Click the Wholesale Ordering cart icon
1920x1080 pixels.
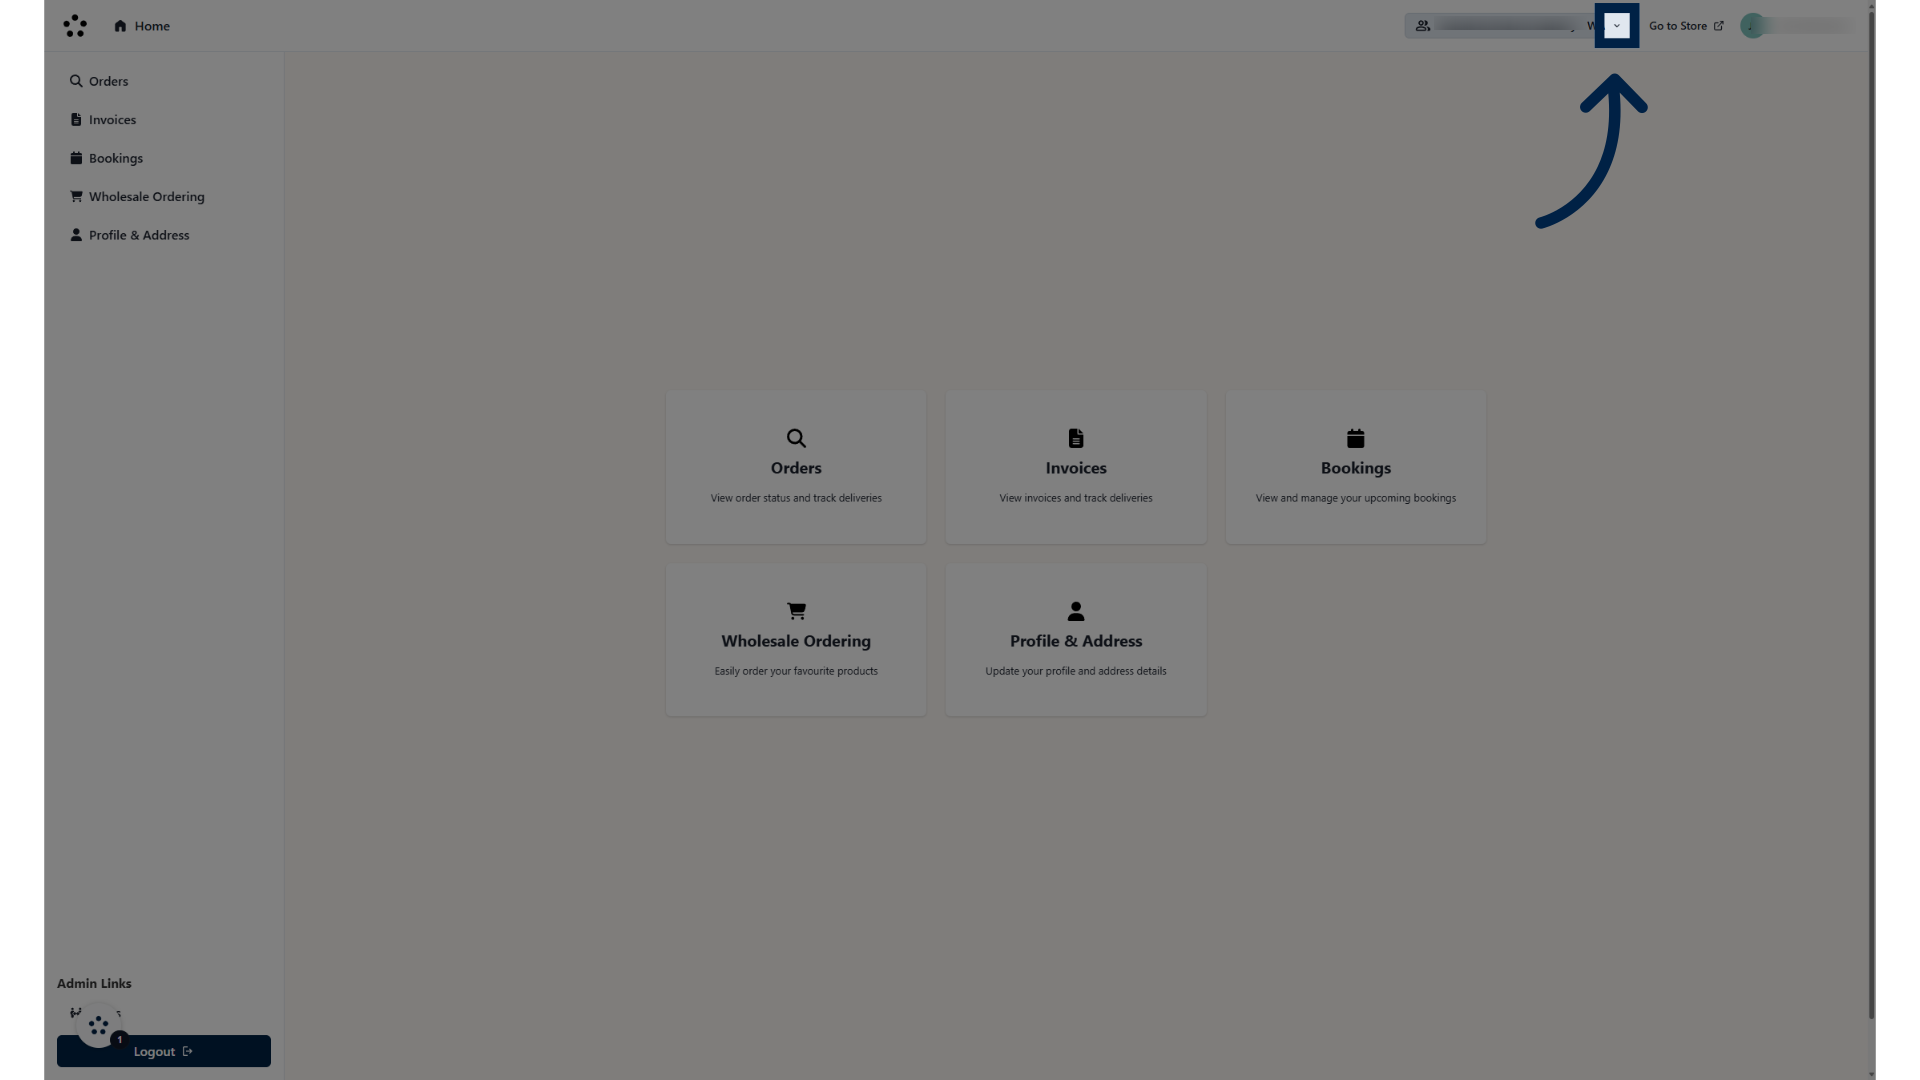pyautogui.click(x=796, y=611)
